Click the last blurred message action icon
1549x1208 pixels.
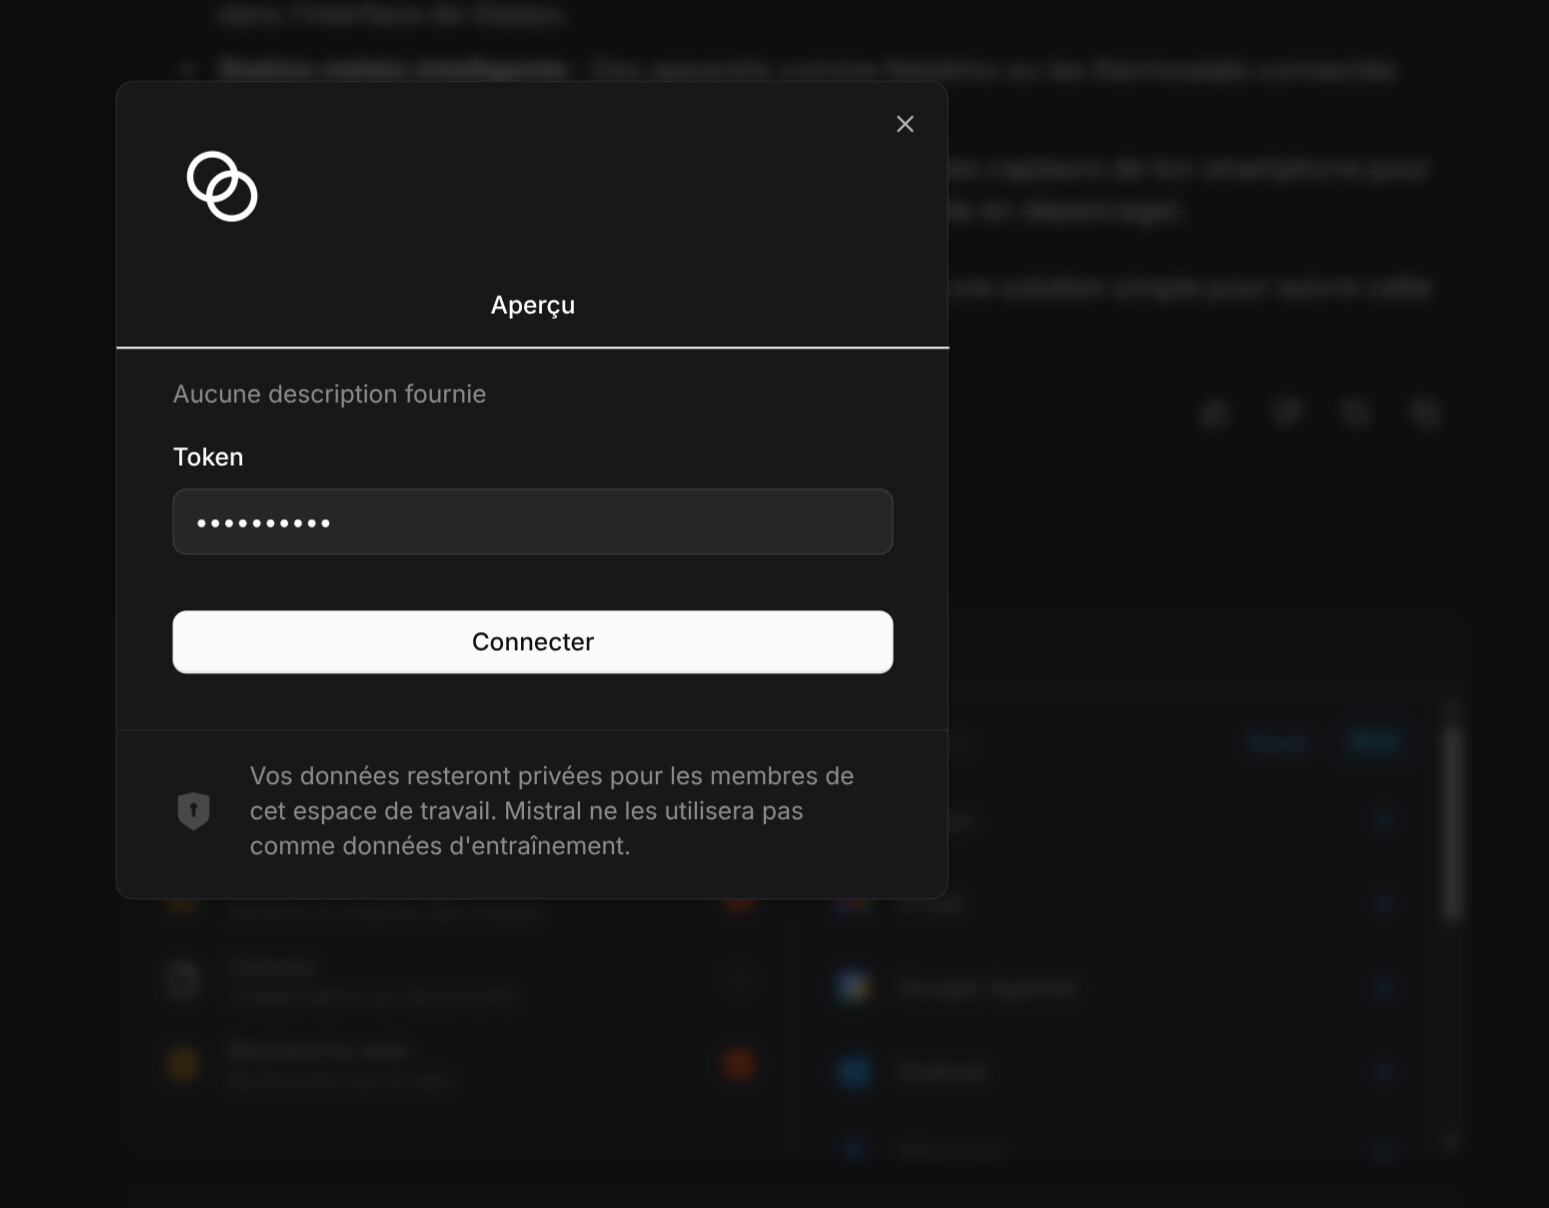pyautogui.click(x=1426, y=413)
